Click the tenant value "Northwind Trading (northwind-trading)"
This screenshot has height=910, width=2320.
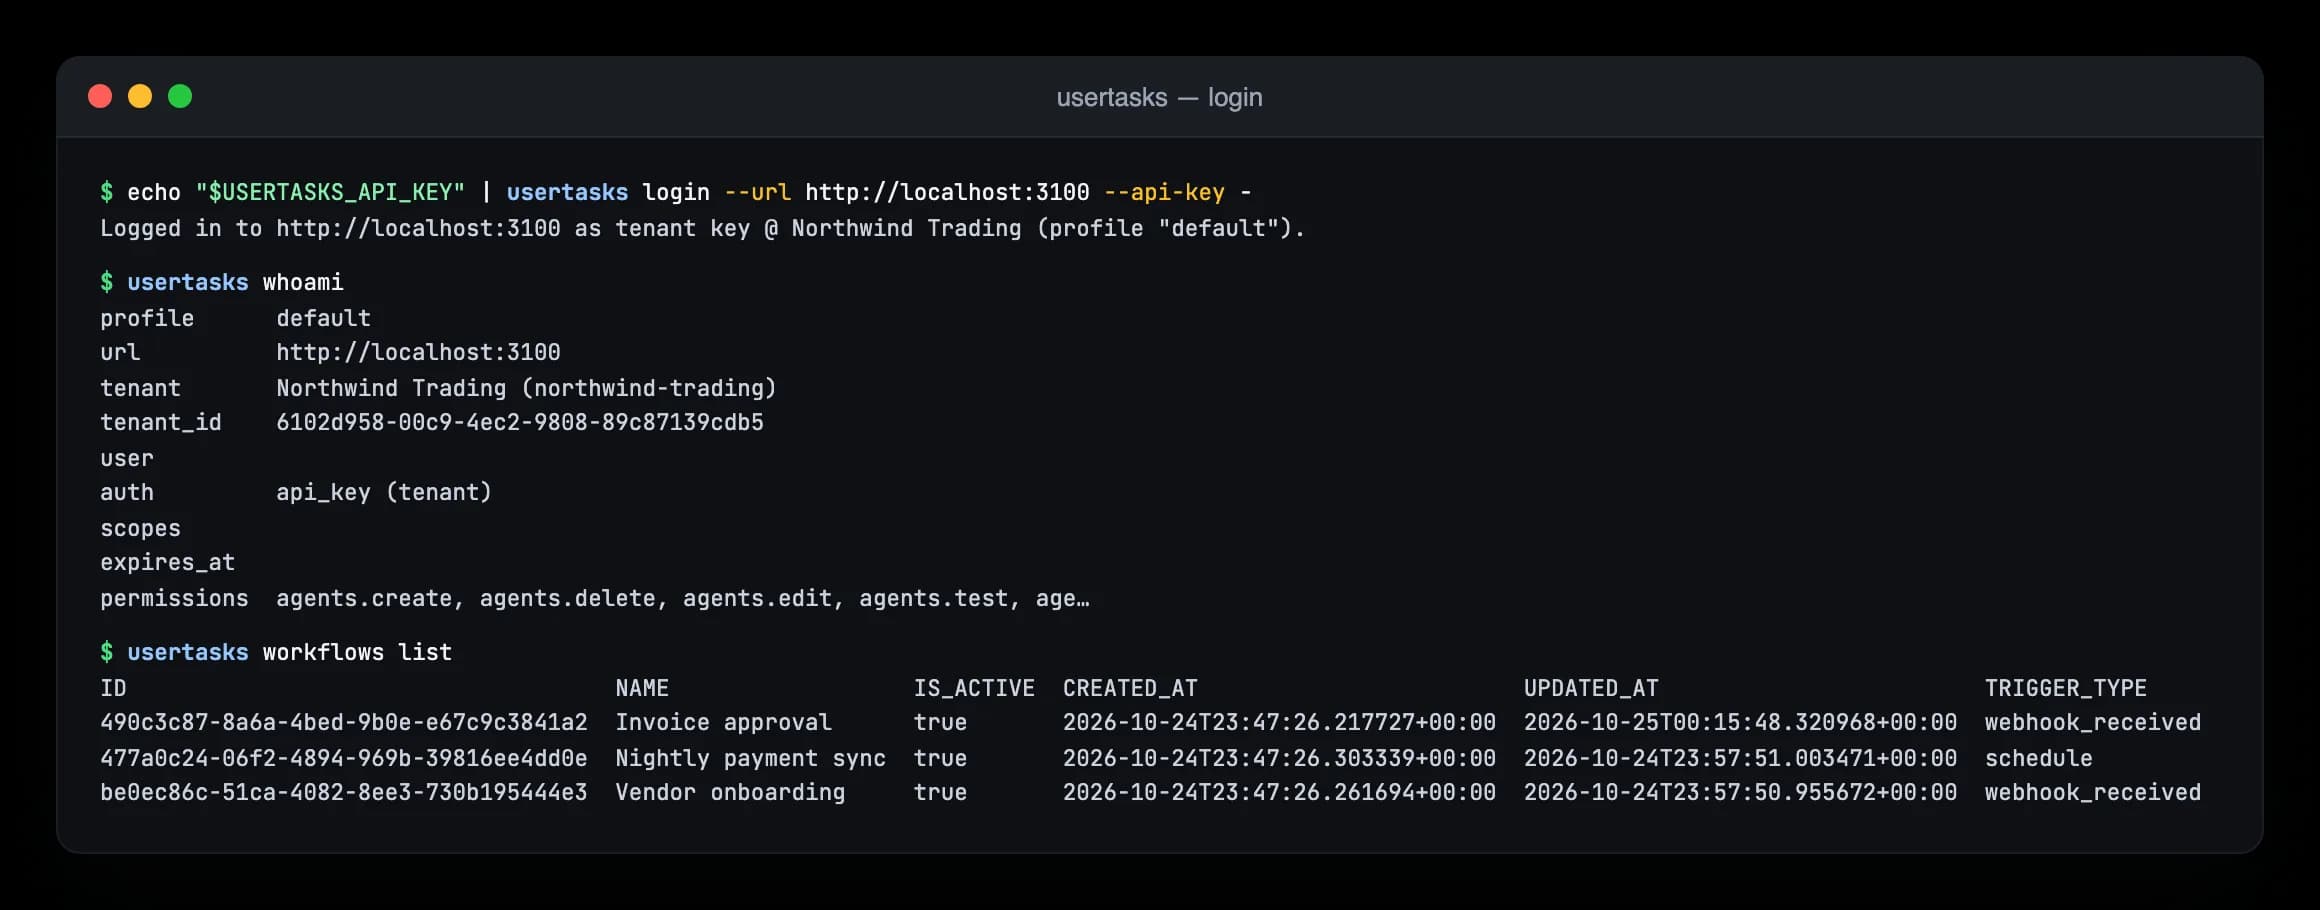526,388
